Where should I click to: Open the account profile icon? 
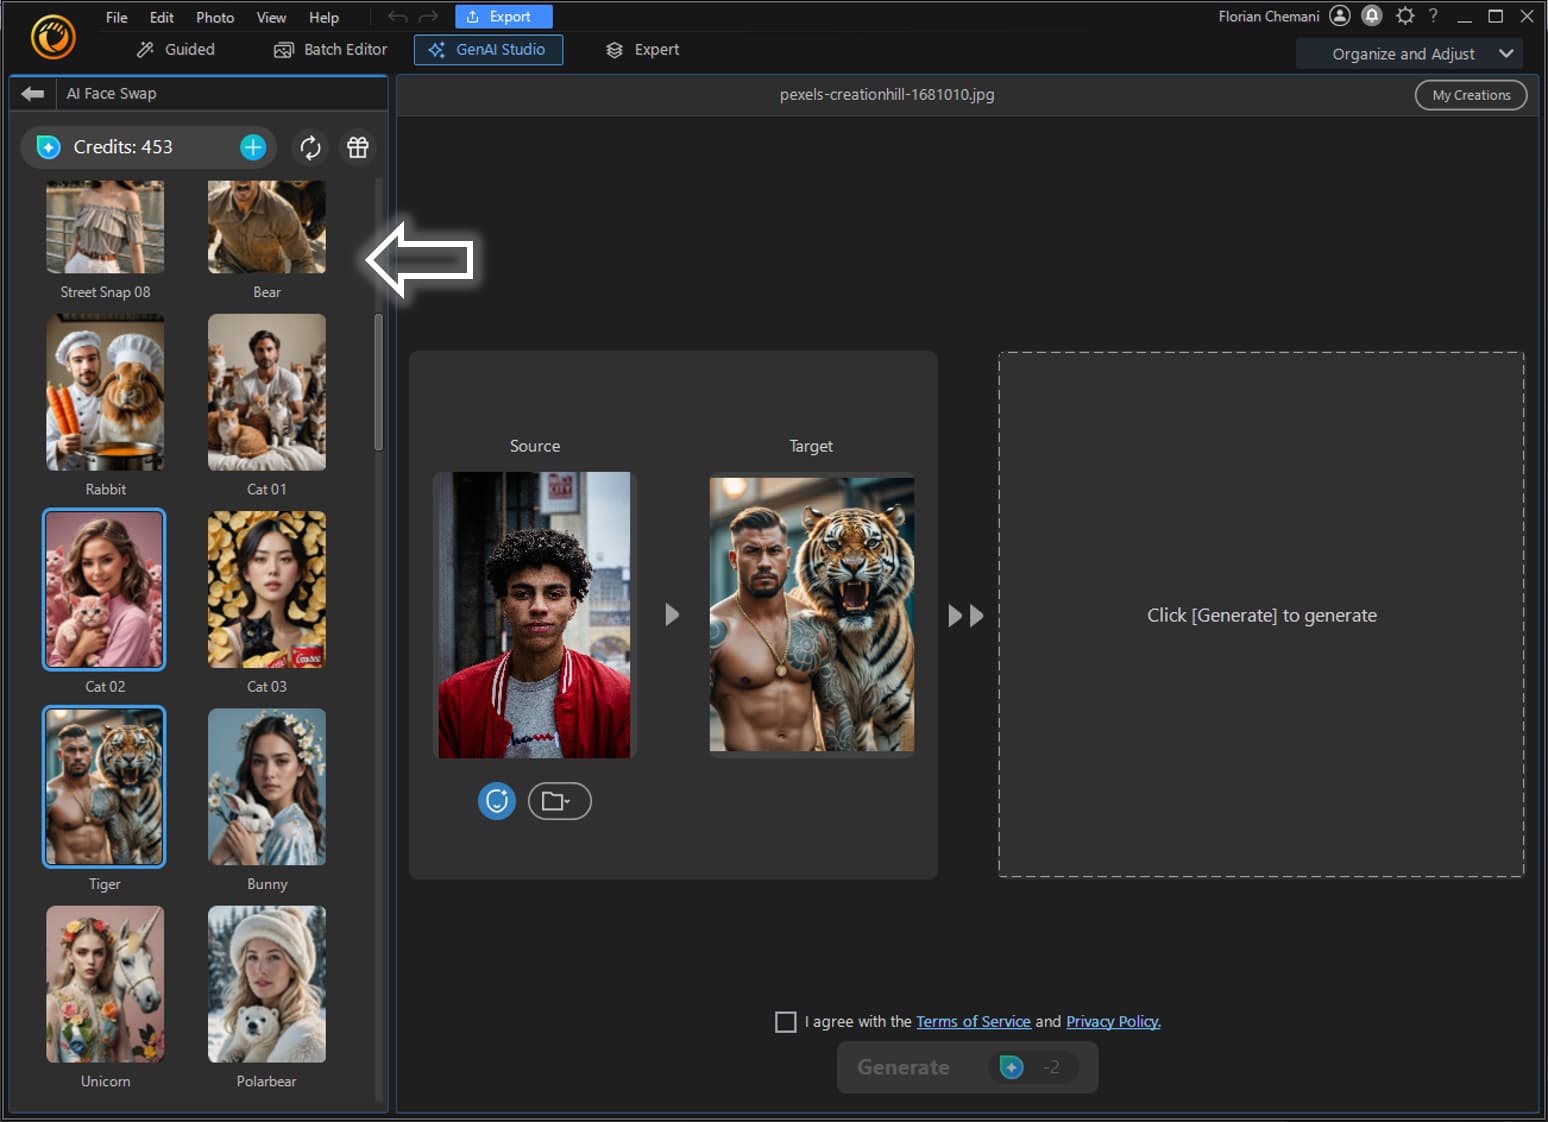coord(1339,16)
